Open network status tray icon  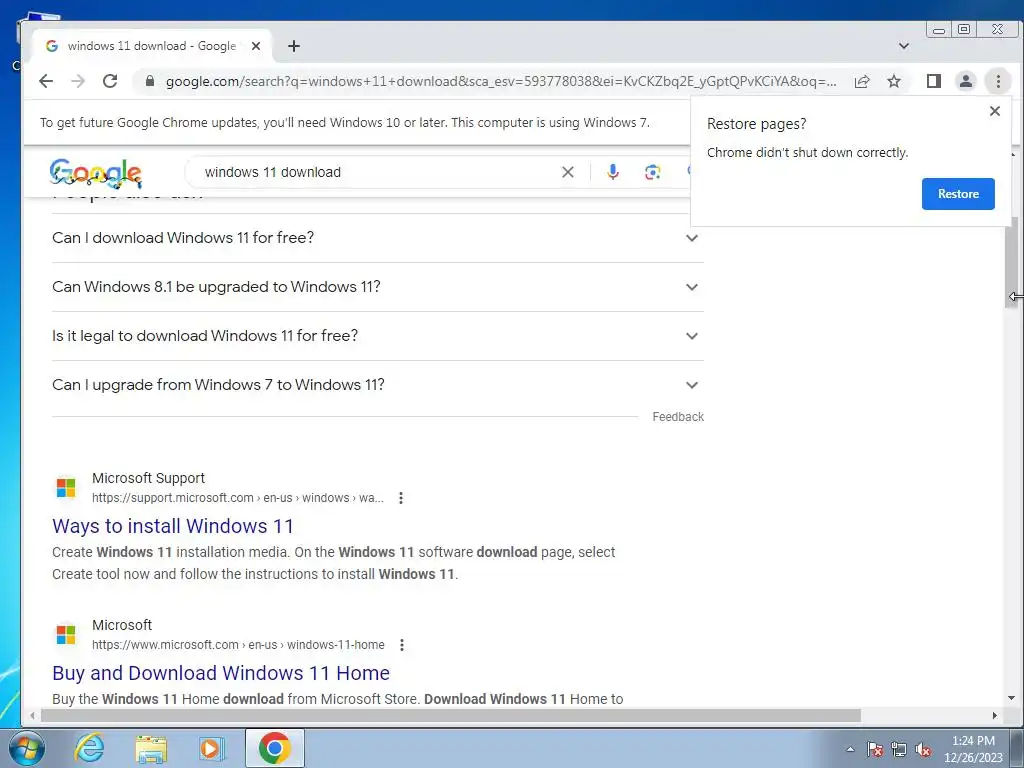[899, 749]
